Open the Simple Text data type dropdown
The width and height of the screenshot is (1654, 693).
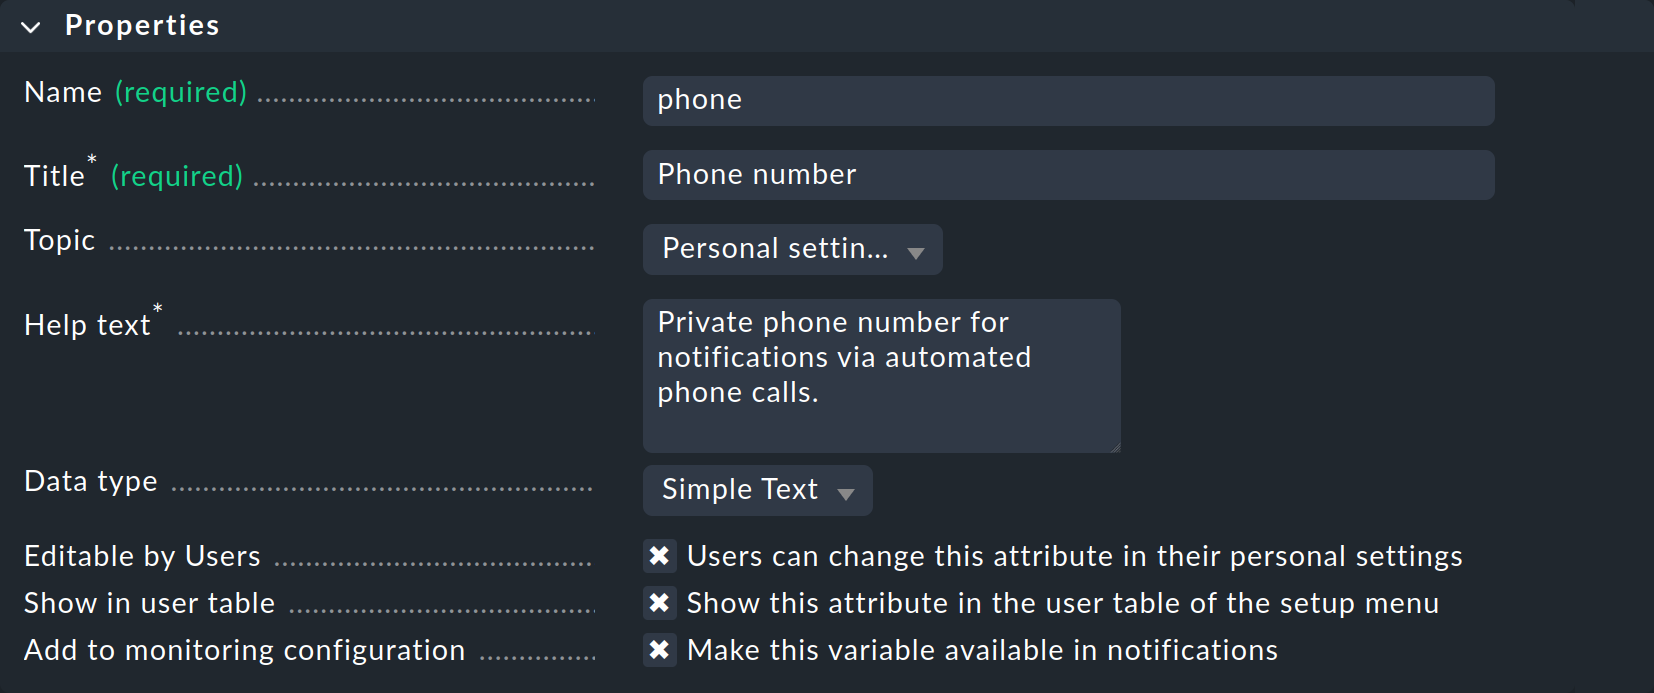[x=757, y=490]
